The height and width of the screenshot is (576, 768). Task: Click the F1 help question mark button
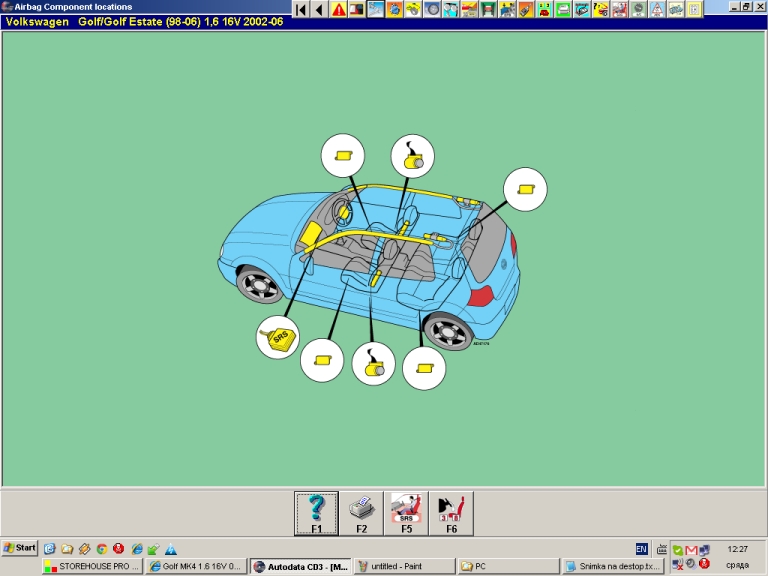[316, 513]
